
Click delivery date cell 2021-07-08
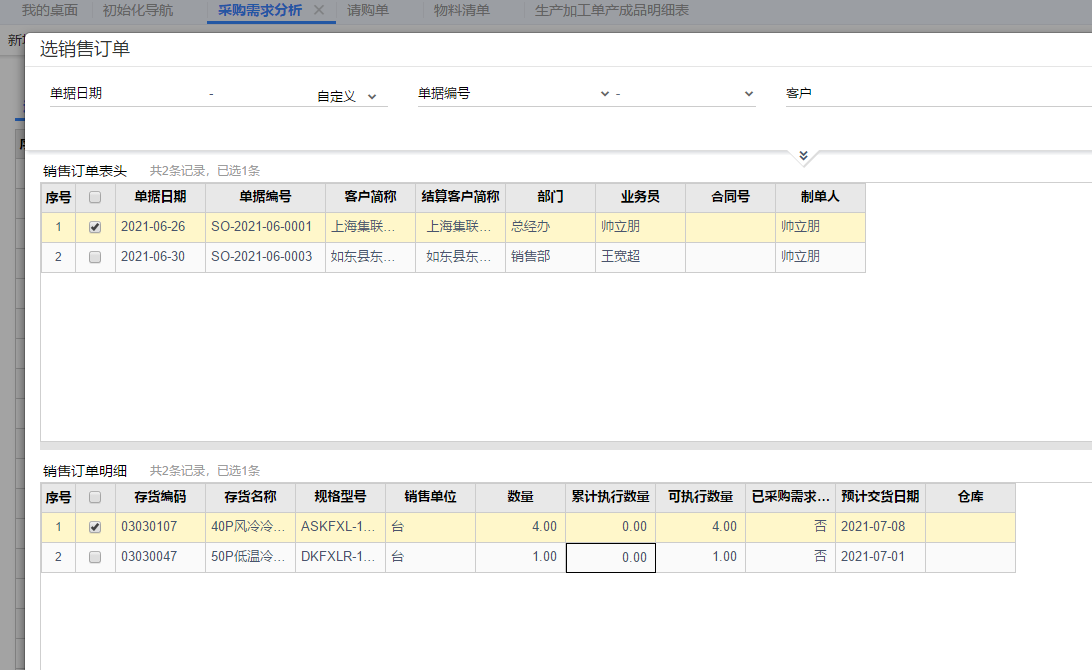[880, 527]
